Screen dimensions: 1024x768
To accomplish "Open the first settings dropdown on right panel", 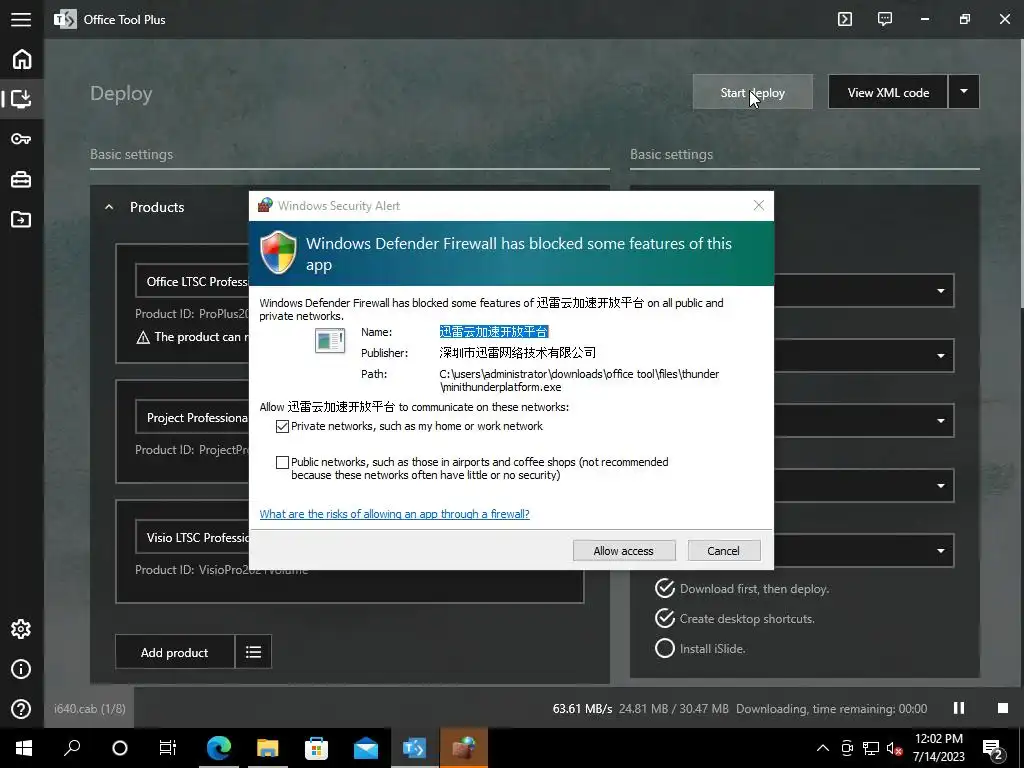I will (940, 291).
